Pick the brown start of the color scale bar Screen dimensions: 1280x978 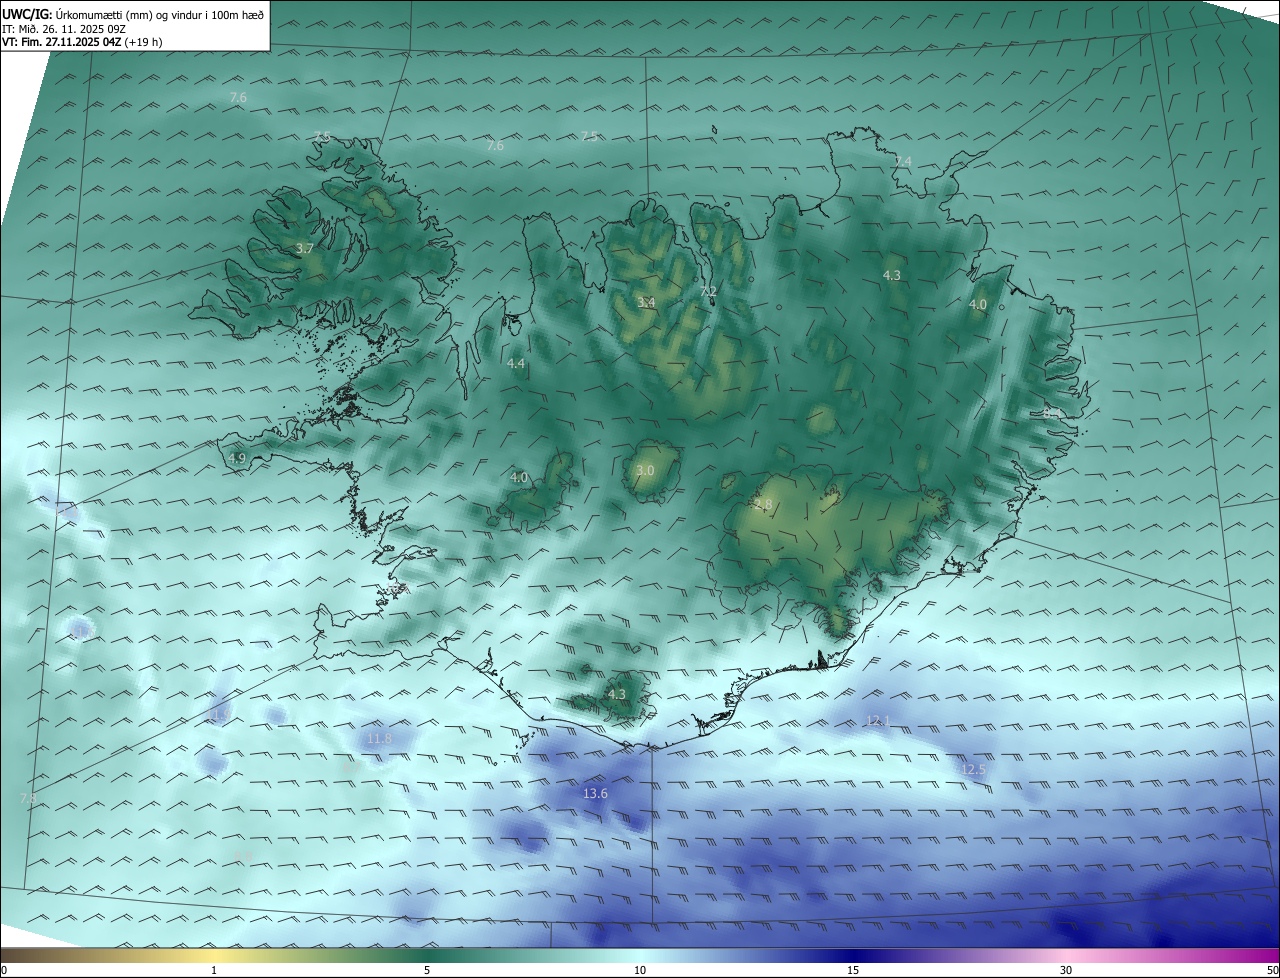[12, 956]
